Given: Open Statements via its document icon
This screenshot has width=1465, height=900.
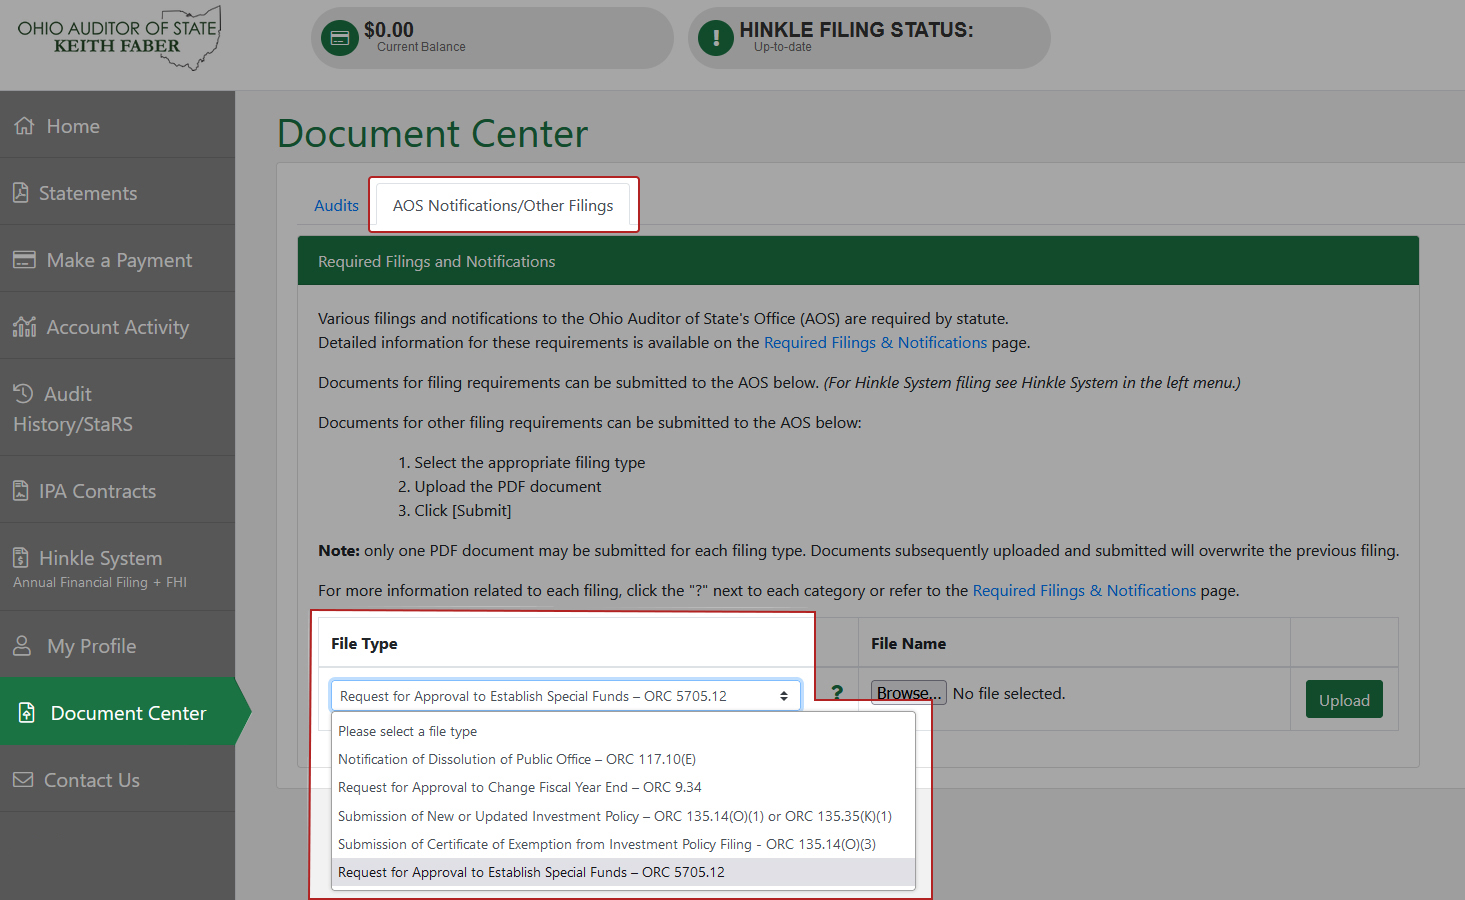Looking at the screenshot, I should (21, 193).
